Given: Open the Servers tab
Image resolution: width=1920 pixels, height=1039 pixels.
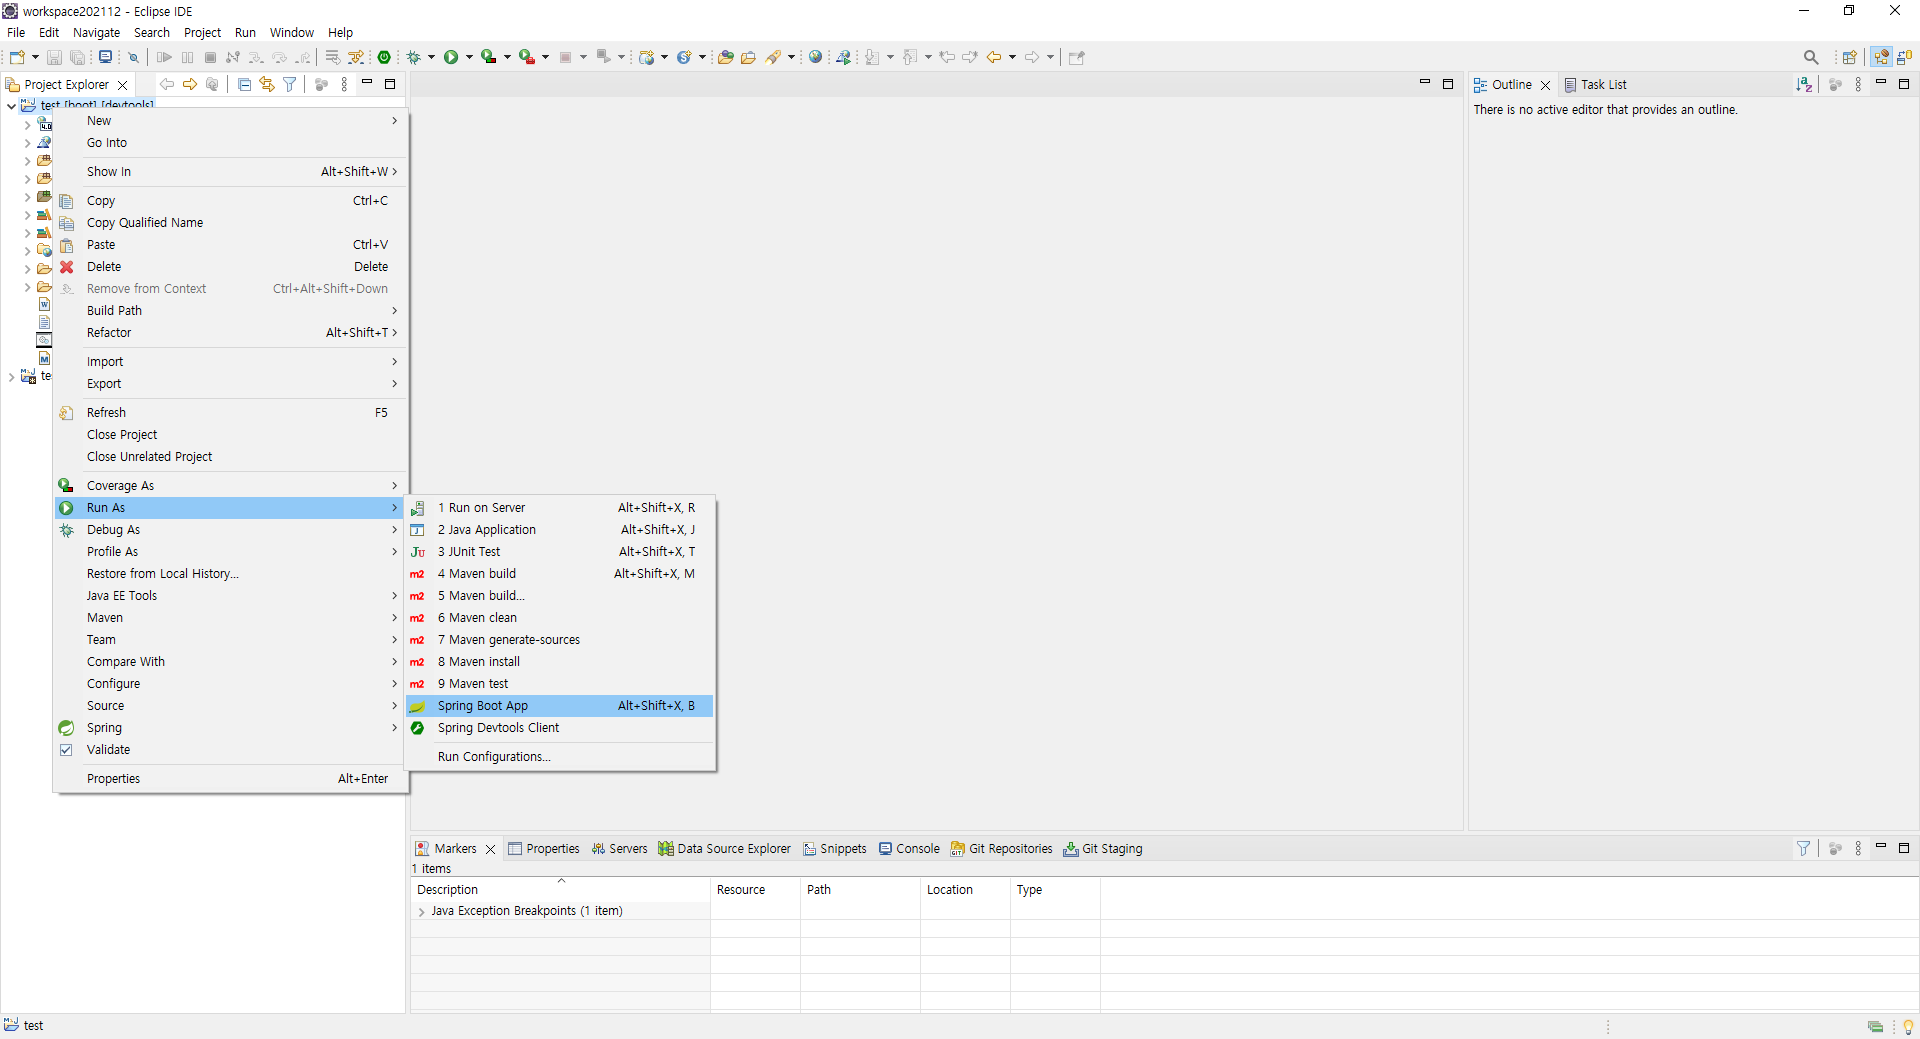Looking at the screenshot, I should click(619, 848).
